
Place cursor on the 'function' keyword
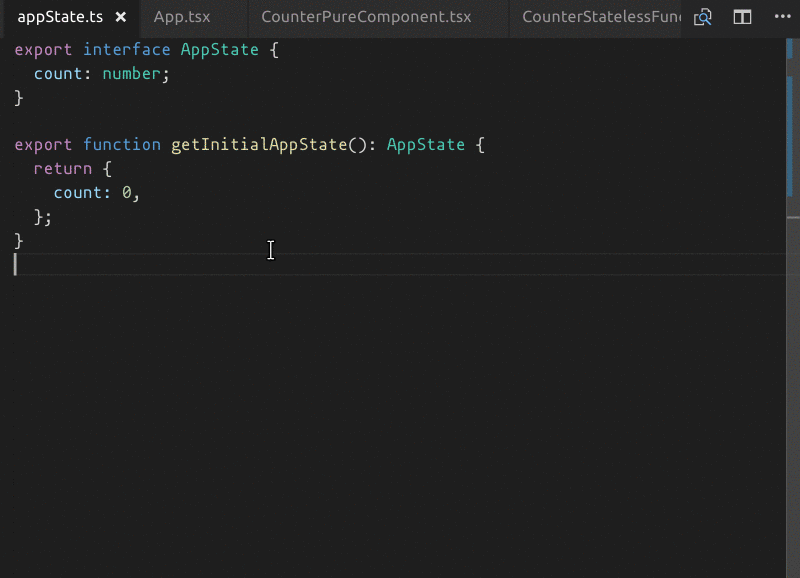pos(122,145)
